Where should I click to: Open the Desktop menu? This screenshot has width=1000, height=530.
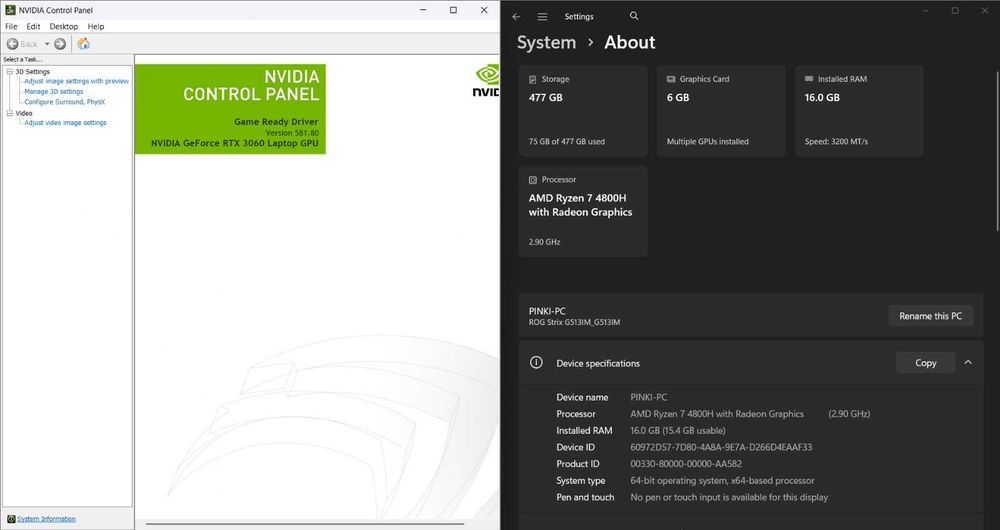click(64, 26)
